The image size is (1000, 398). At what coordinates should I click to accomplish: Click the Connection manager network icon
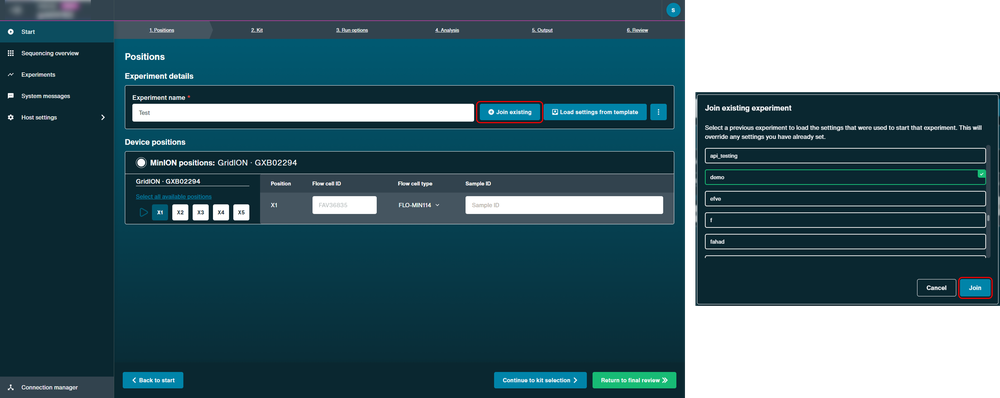pyautogui.click(x=10, y=387)
